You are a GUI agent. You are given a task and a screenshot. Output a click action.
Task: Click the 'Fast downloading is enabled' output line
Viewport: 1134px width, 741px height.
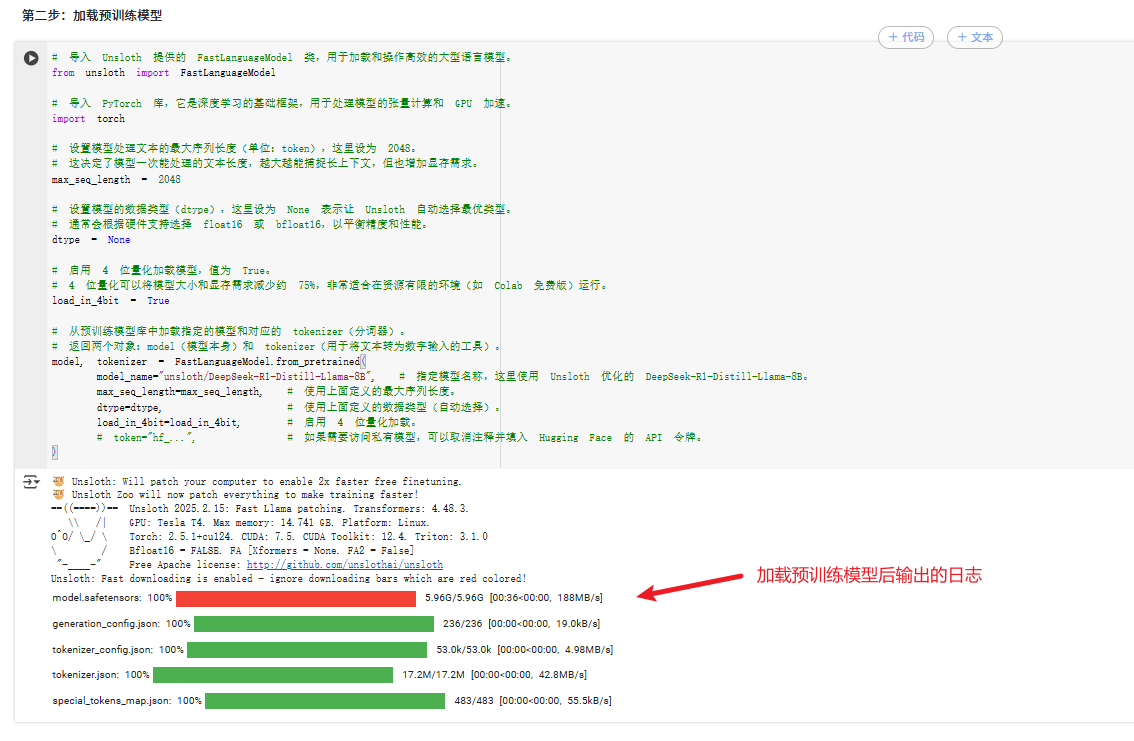[x=289, y=579]
